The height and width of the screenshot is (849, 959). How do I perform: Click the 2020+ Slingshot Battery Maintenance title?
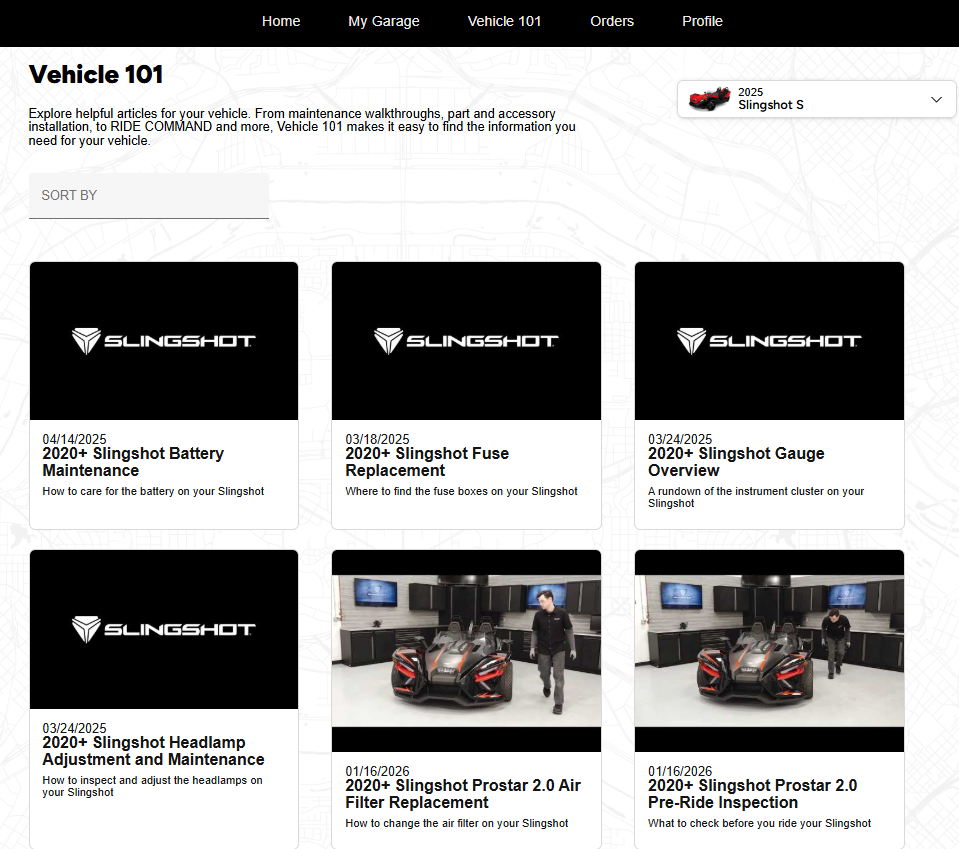click(133, 462)
